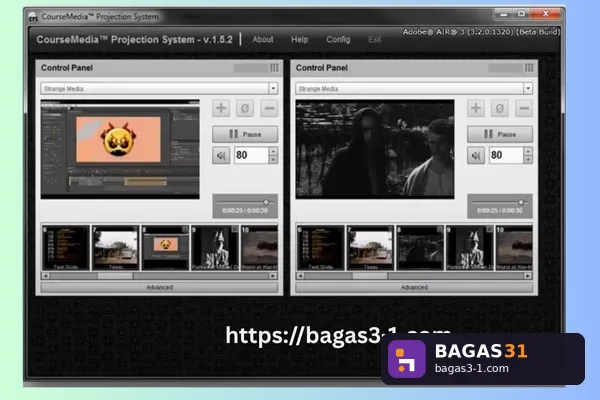Screen dimensions: 600x400
Task: Click right scroll arrow of left thumbnail strip
Action: [x=273, y=276]
